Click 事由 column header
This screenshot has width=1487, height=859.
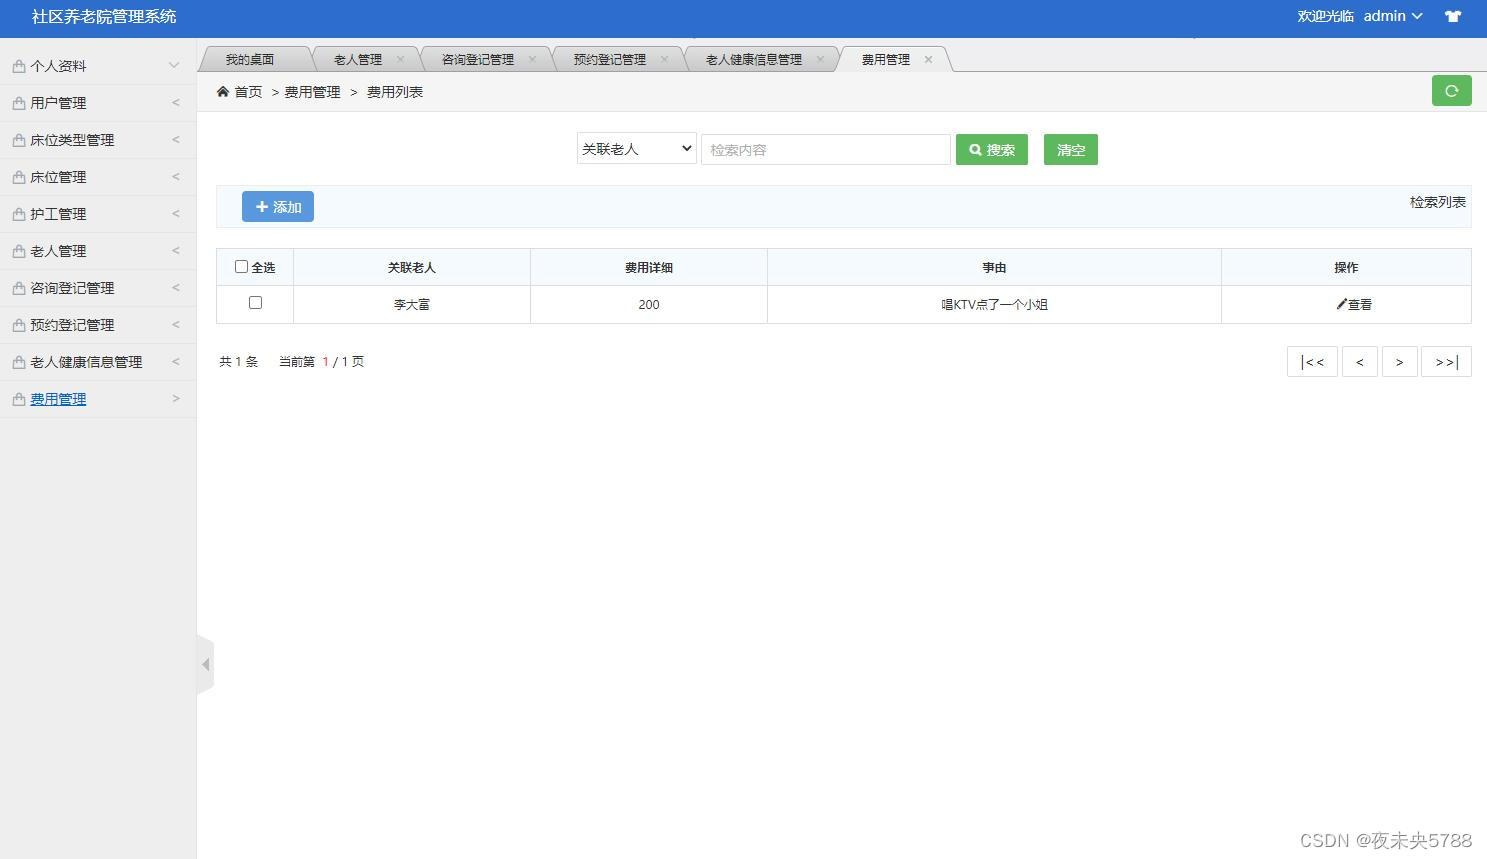coord(994,267)
